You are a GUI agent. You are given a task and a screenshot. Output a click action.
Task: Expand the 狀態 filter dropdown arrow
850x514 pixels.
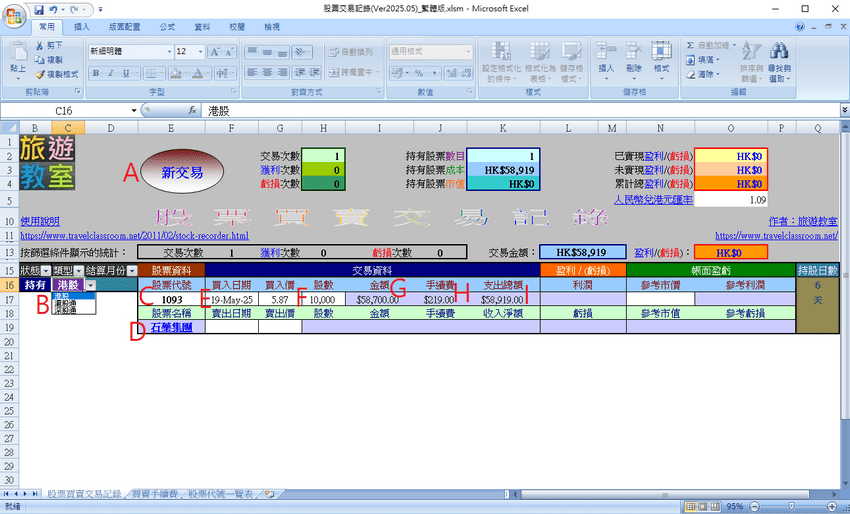[46, 271]
